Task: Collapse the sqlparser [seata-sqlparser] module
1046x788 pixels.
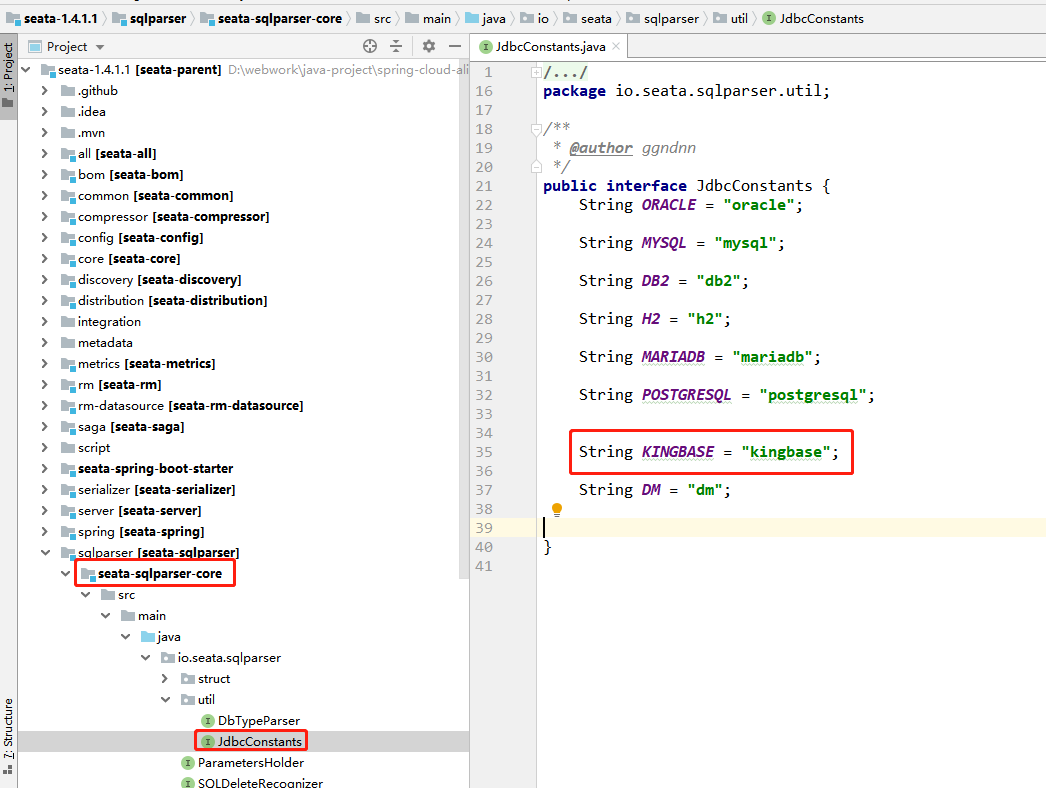Action: [45, 552]
